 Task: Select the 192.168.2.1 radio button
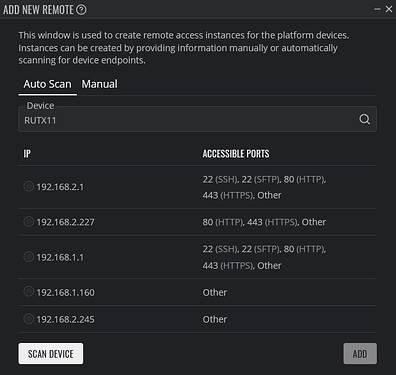(x=29, y=186)
